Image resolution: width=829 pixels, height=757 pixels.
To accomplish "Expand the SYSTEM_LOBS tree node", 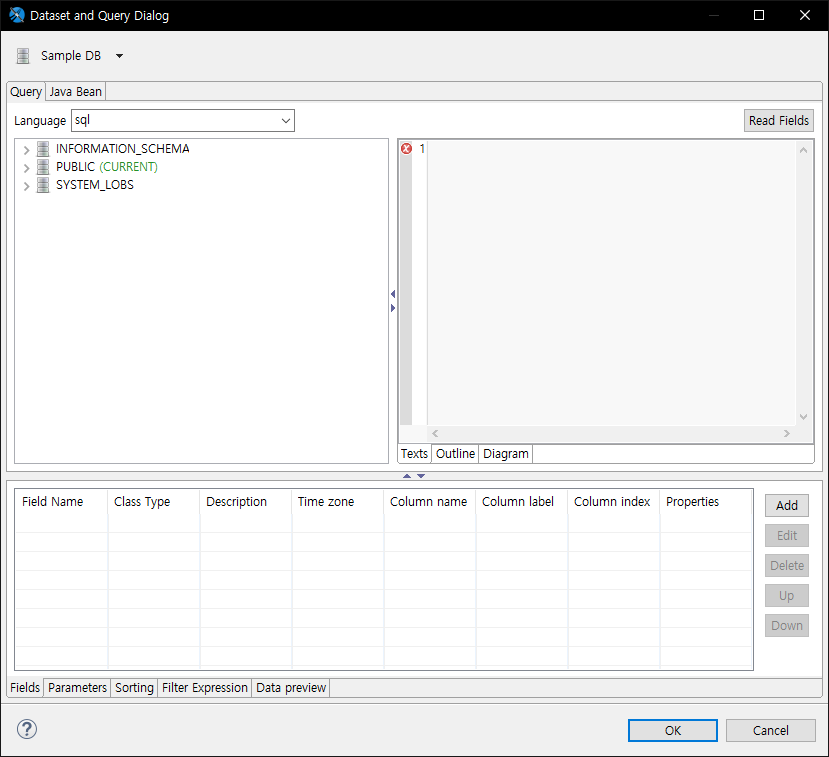I will (26, 186).
